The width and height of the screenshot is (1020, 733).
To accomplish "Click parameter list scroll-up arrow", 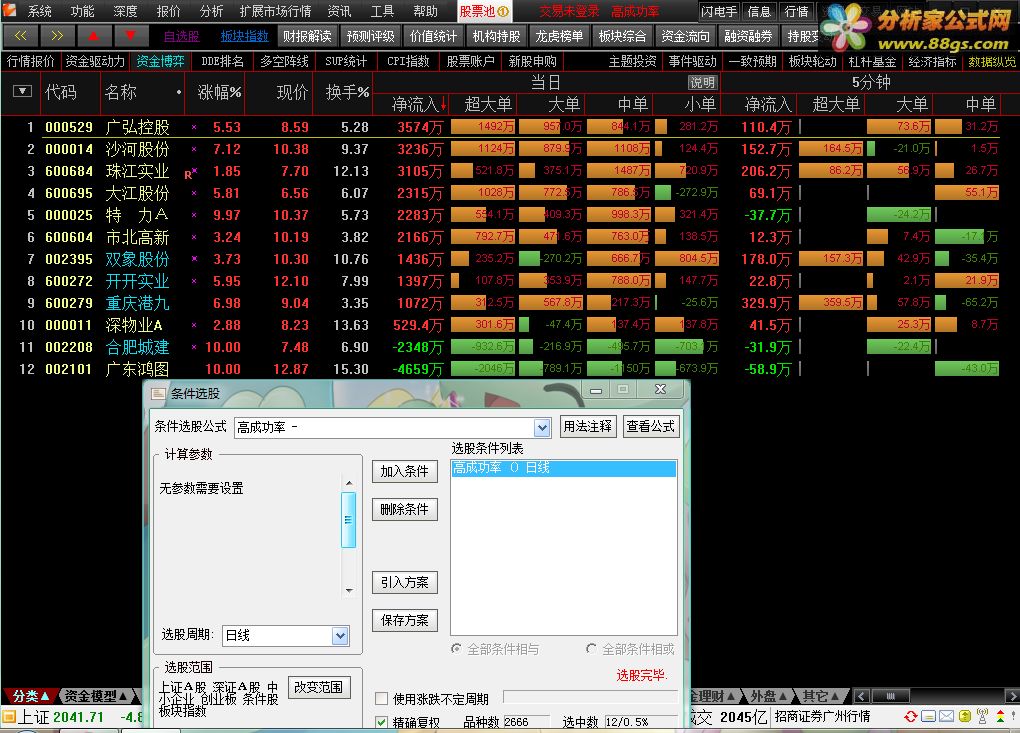I will 349,483.
